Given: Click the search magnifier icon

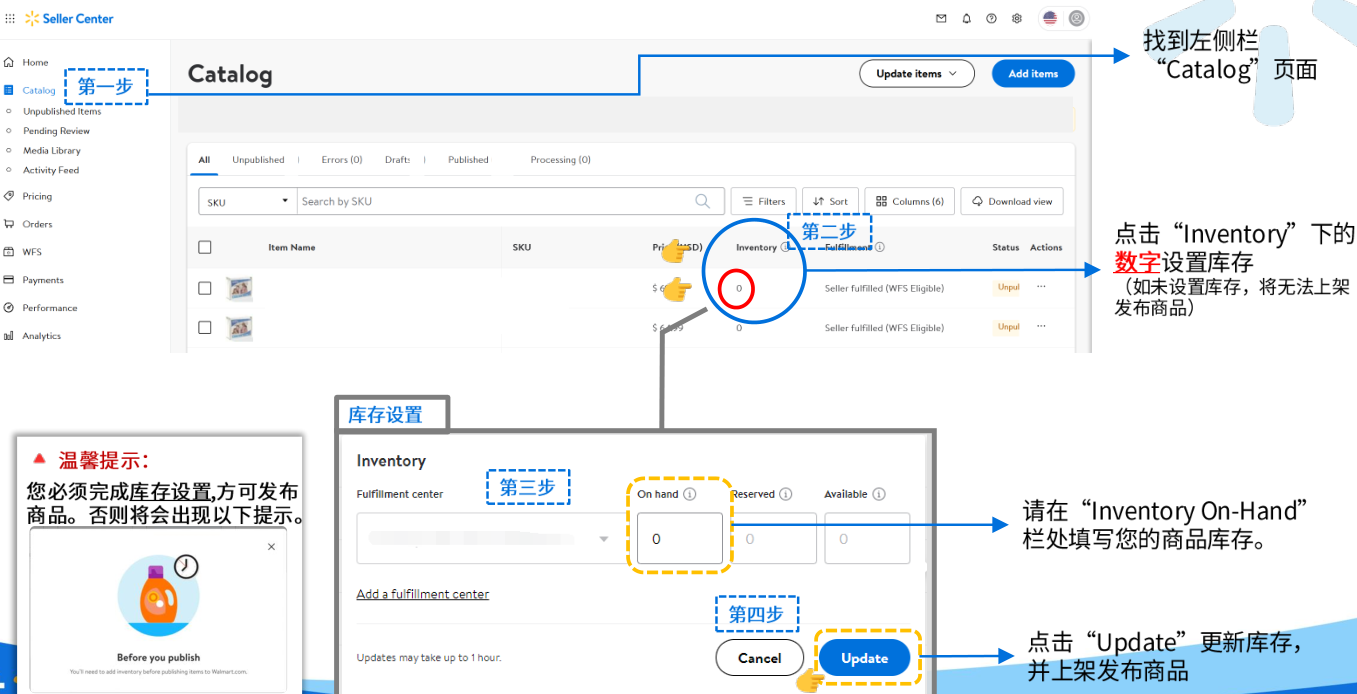Looking at the screenshot, I should click(703, 201).
